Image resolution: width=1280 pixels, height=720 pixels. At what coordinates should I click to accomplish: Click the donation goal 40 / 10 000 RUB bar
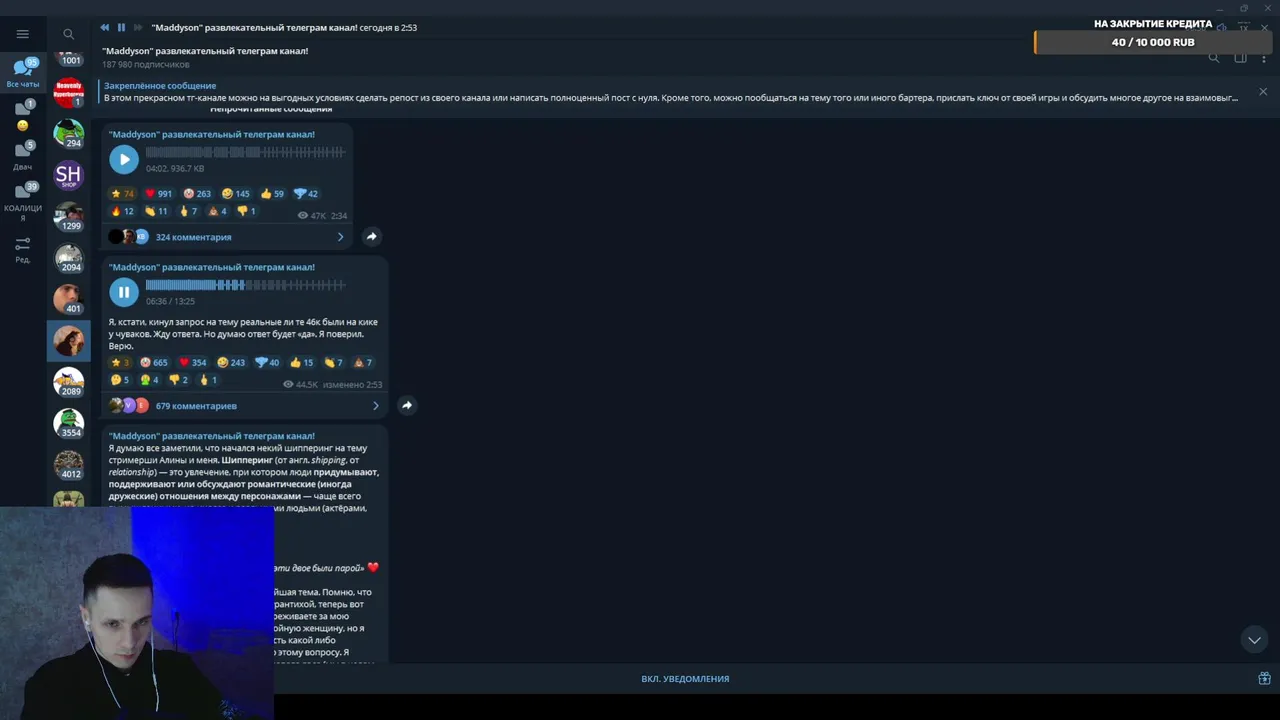pyautogui.click(x=1155, y=42)
